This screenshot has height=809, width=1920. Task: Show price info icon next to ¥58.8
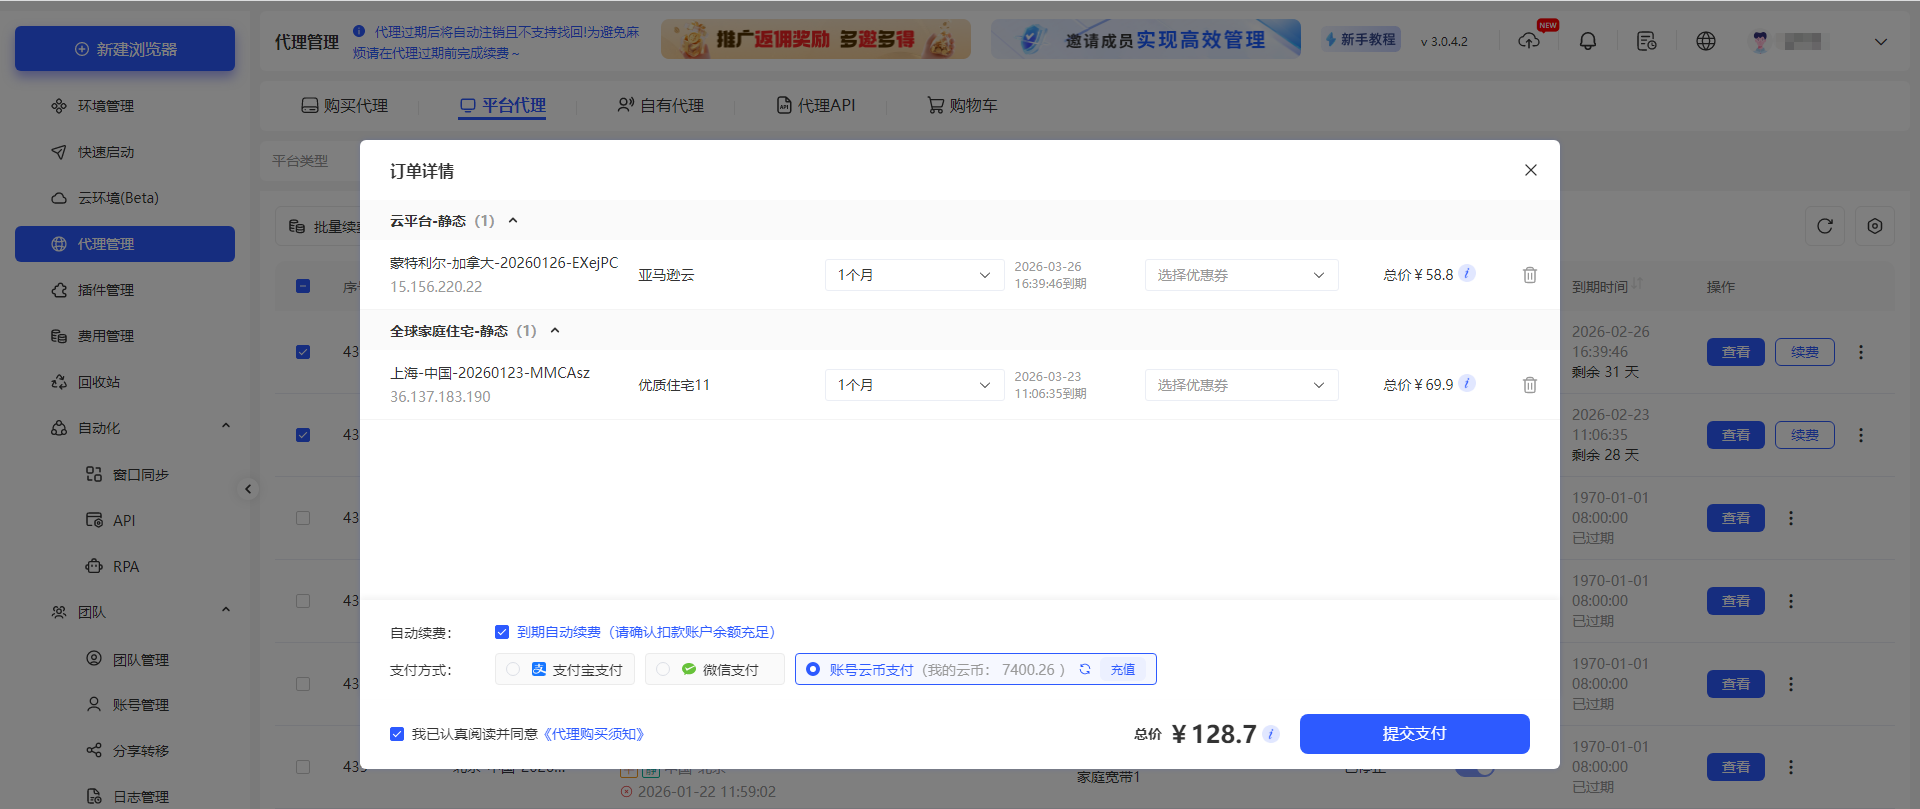(x=1467, y=274)
